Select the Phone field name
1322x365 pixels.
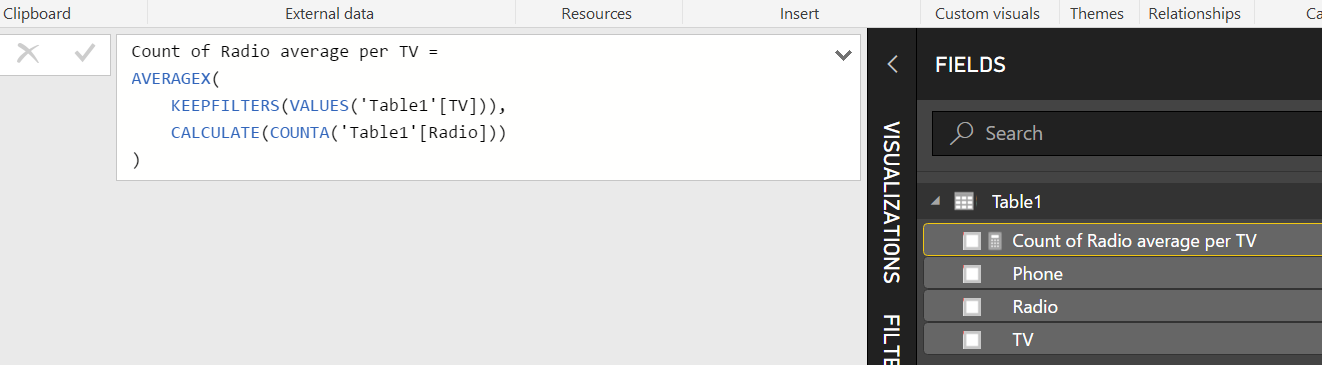point(1037,274)
